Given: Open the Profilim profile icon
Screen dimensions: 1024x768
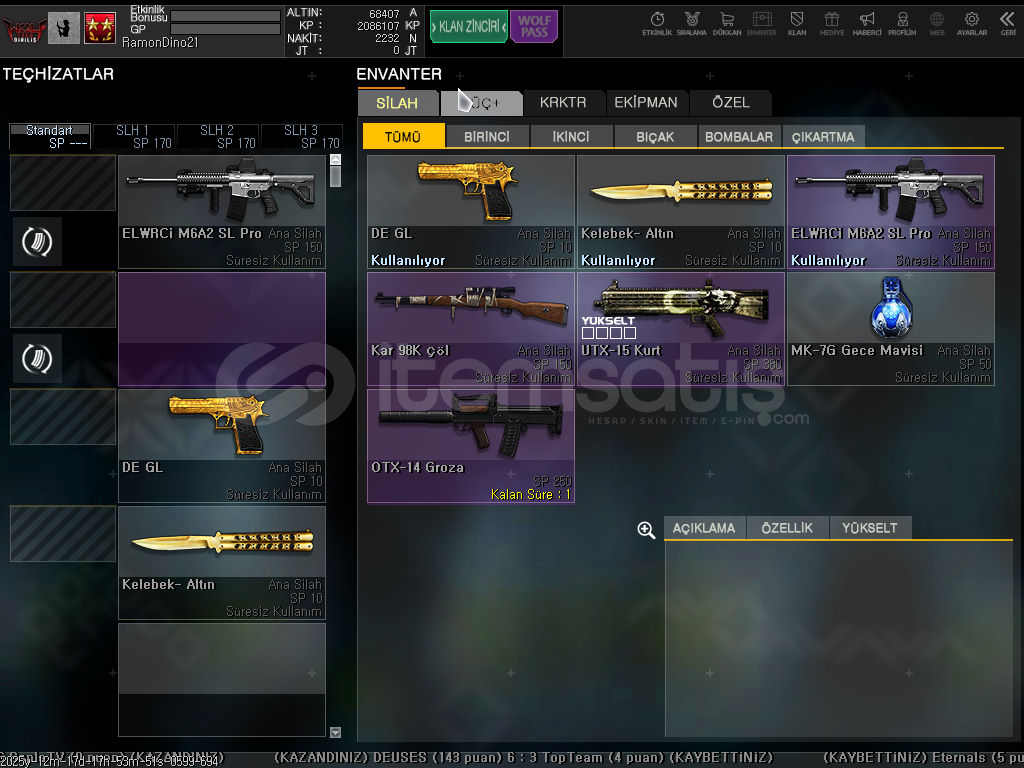Looking at the screenshot, I should 902,23.
